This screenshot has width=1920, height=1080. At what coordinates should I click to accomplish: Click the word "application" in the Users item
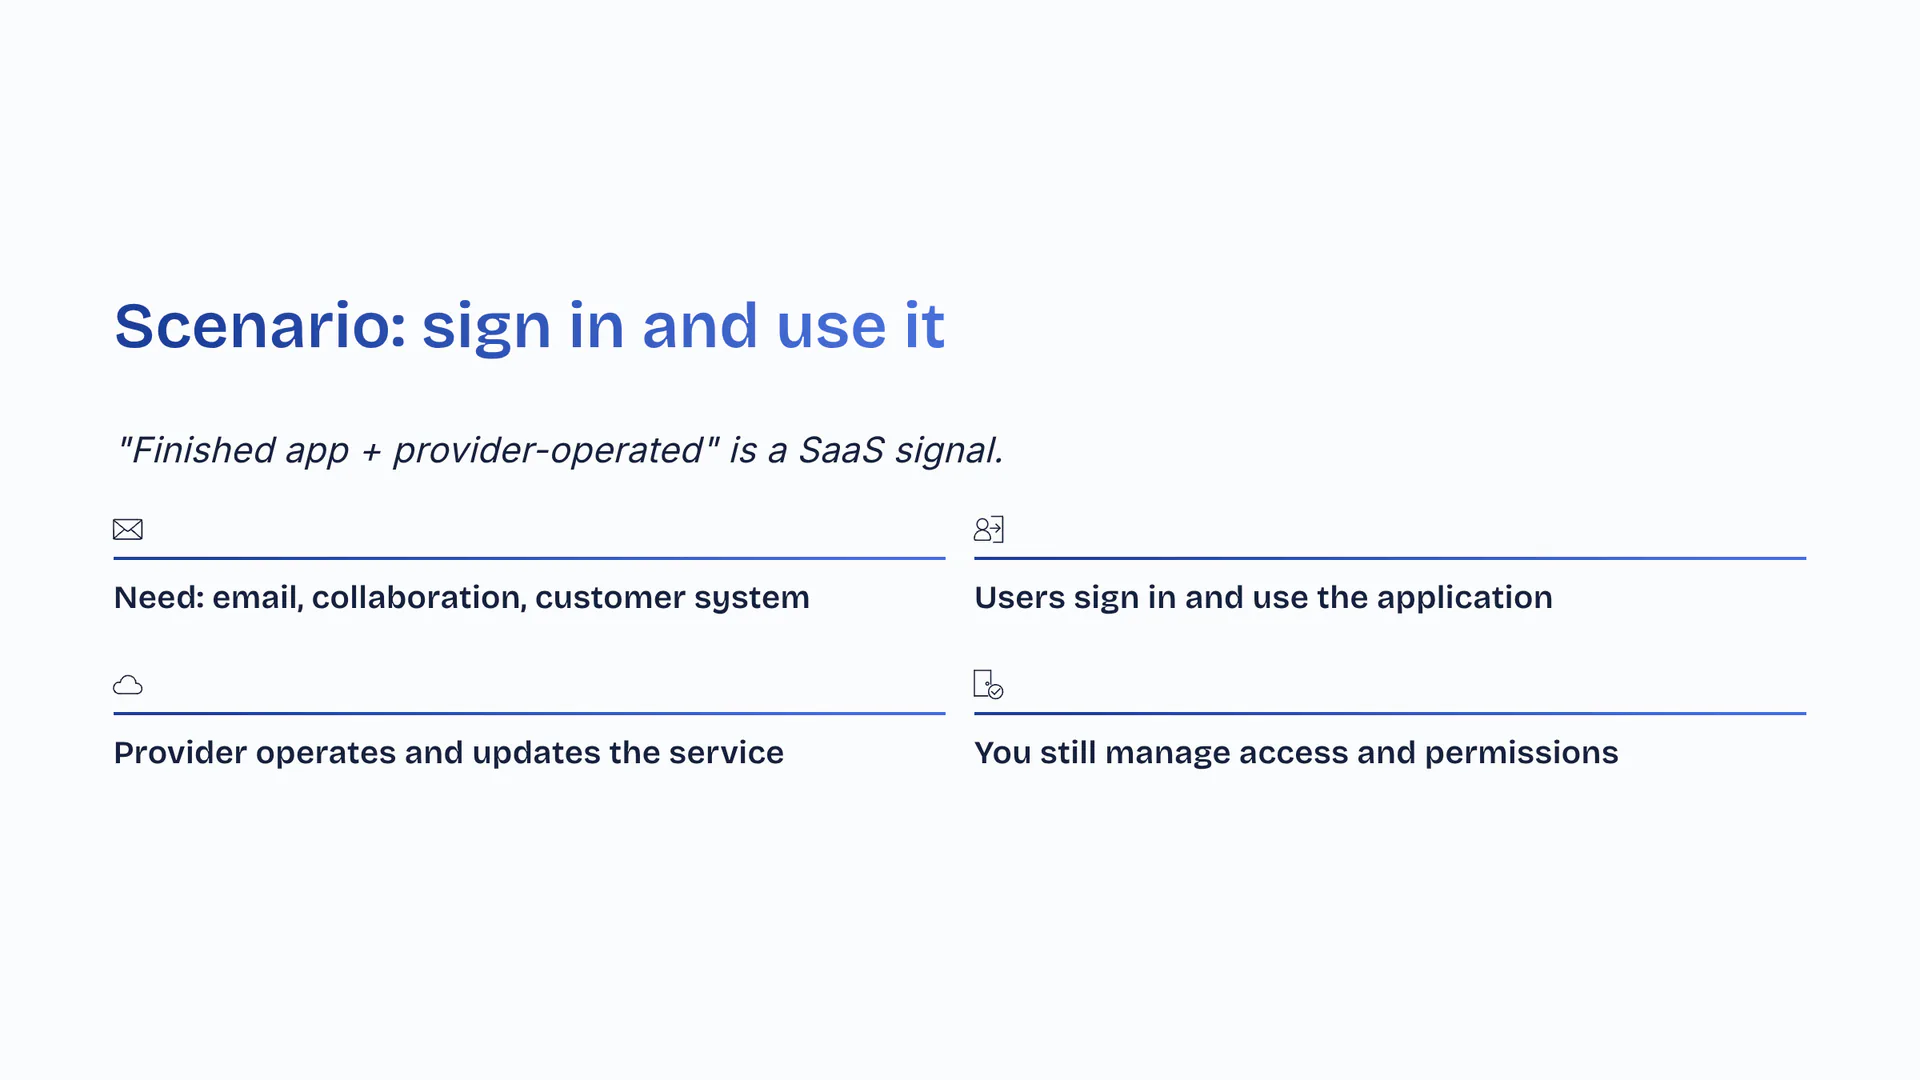[1464, 598]
